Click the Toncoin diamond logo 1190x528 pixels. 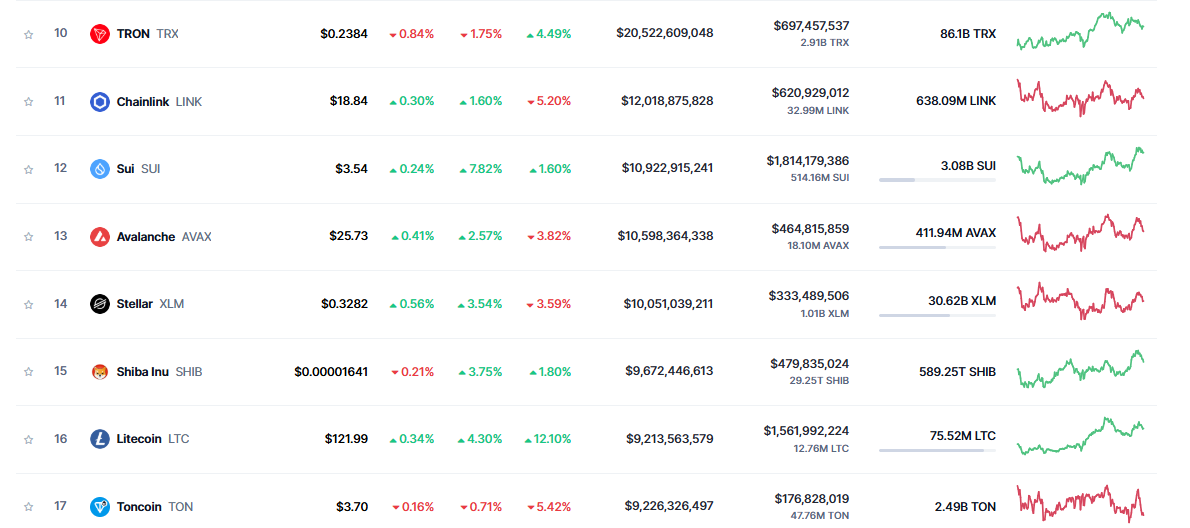(x=100, y=507)
